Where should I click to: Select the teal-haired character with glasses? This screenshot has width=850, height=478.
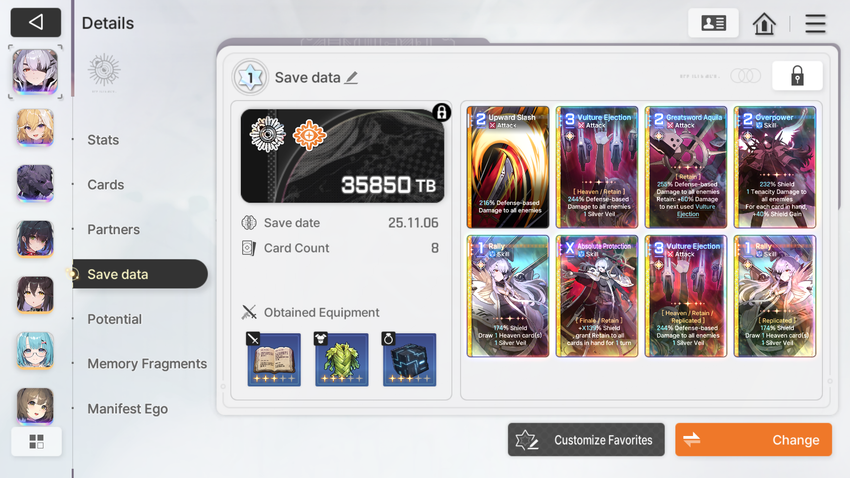pyautogui.click(x=35, y=351)
